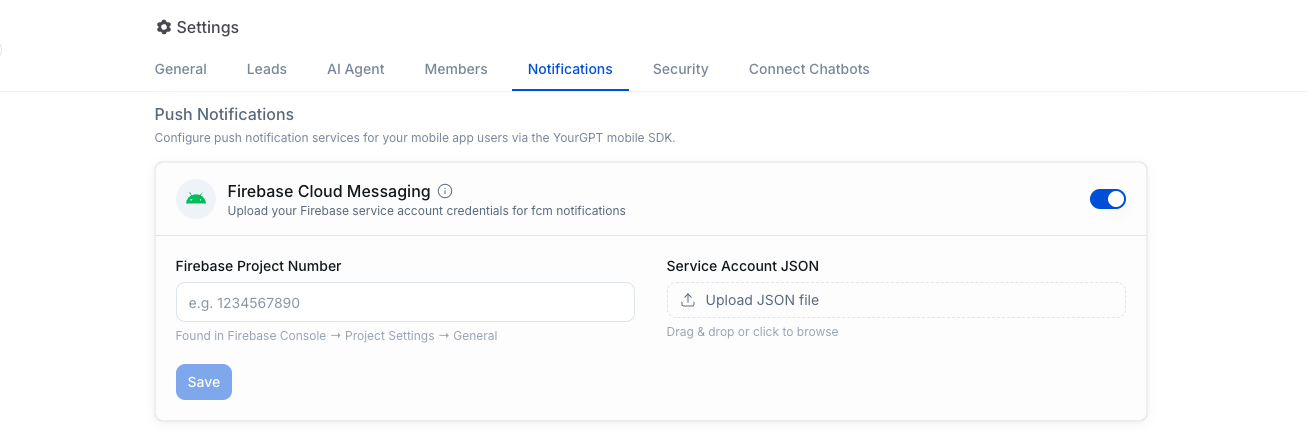Click the Upload JSON file dropzone
Screen dimensions: 1309x438
pyautogui.click(x=896, y=300)
